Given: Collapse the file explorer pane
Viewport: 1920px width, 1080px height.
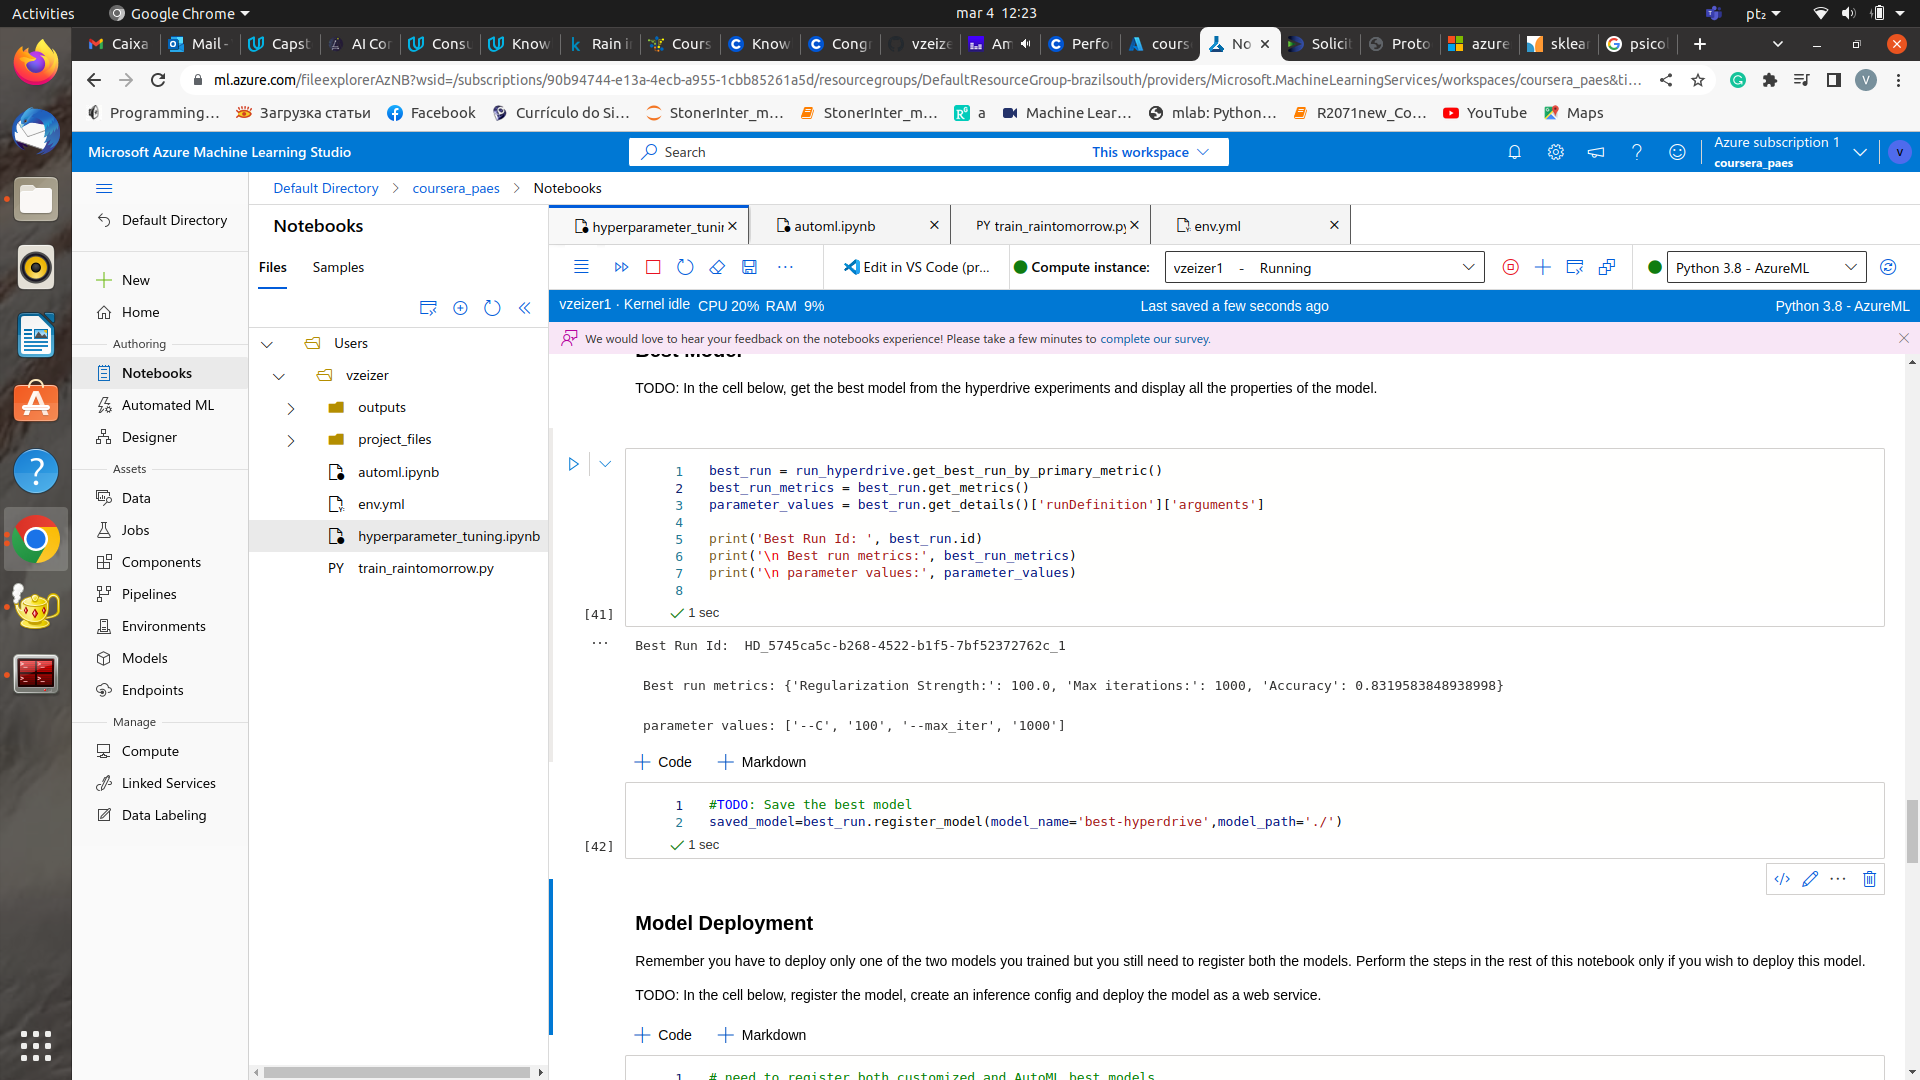Looking at the screenshot, I should pos(524,308).
